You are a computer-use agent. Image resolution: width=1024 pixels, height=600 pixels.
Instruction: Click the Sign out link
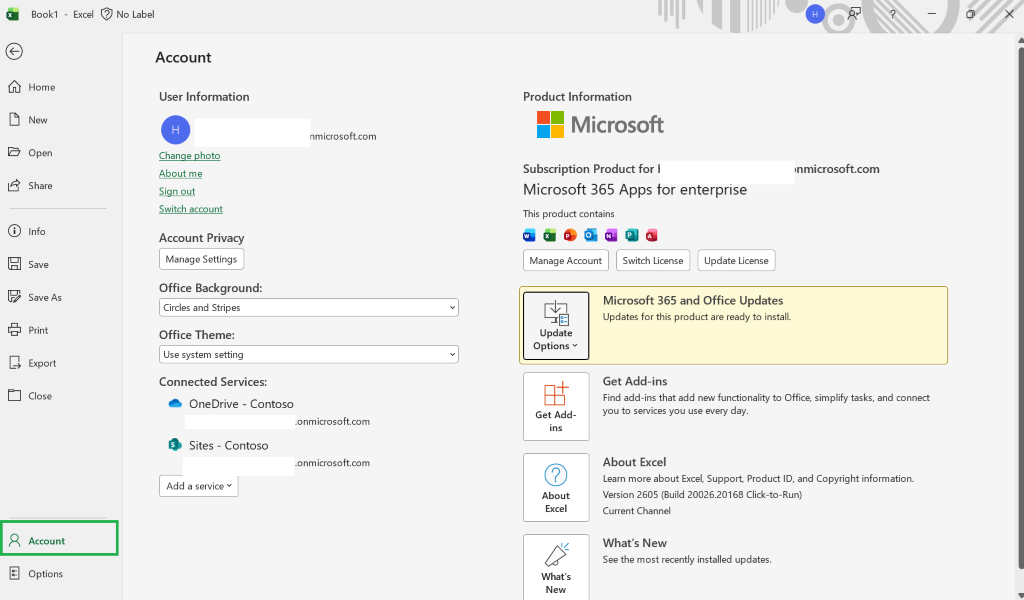click(x=177, y=191)
